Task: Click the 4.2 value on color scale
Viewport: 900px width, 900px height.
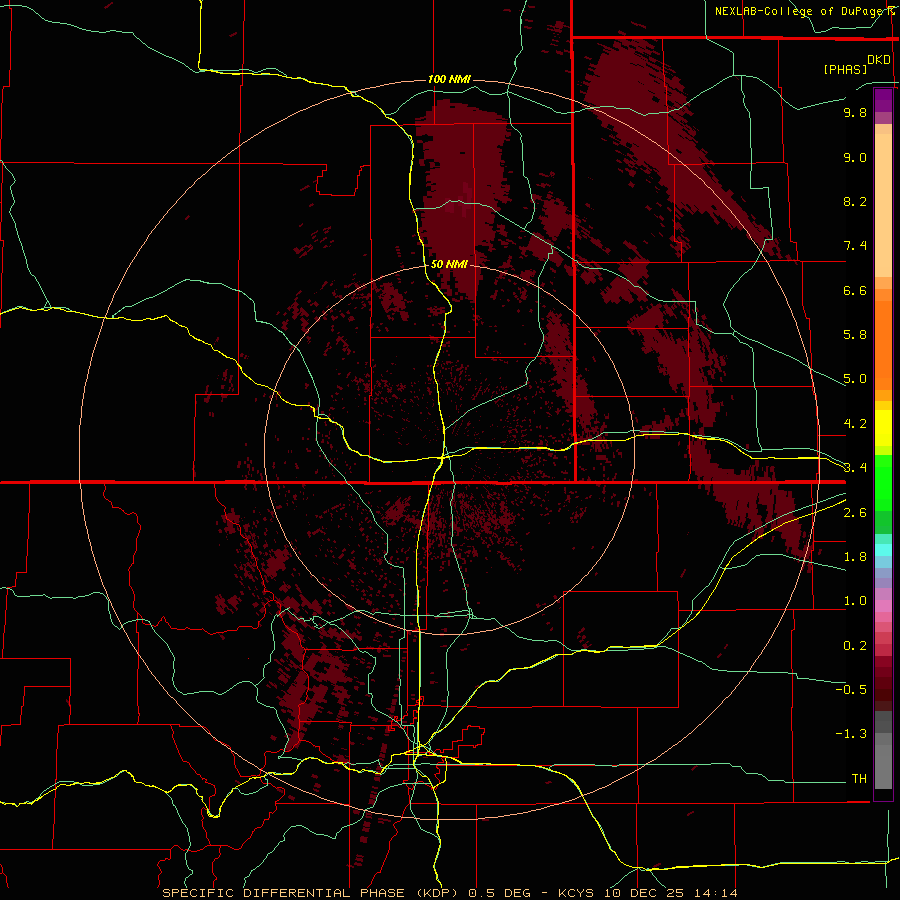Action: [x=855, y=424]
